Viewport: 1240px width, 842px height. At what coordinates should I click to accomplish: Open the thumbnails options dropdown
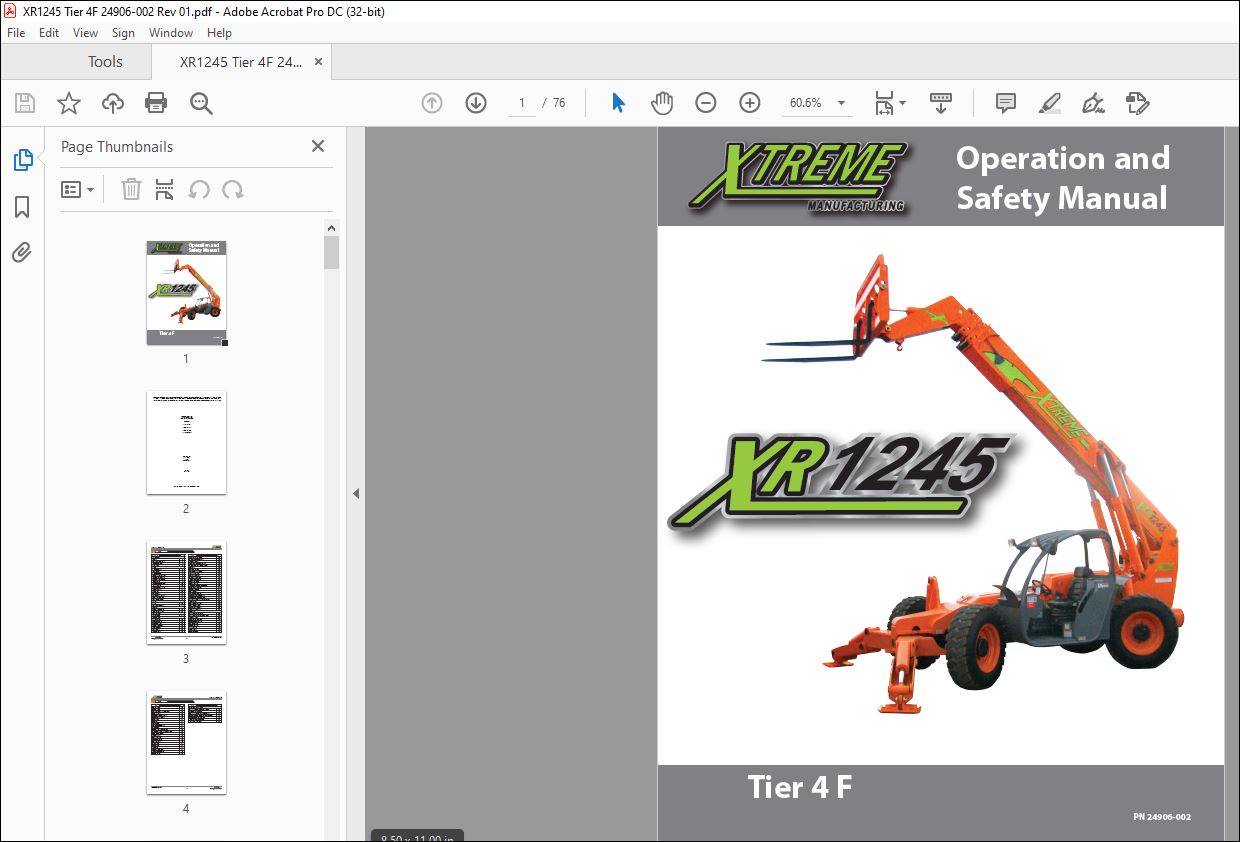click(x=78, y=189)
